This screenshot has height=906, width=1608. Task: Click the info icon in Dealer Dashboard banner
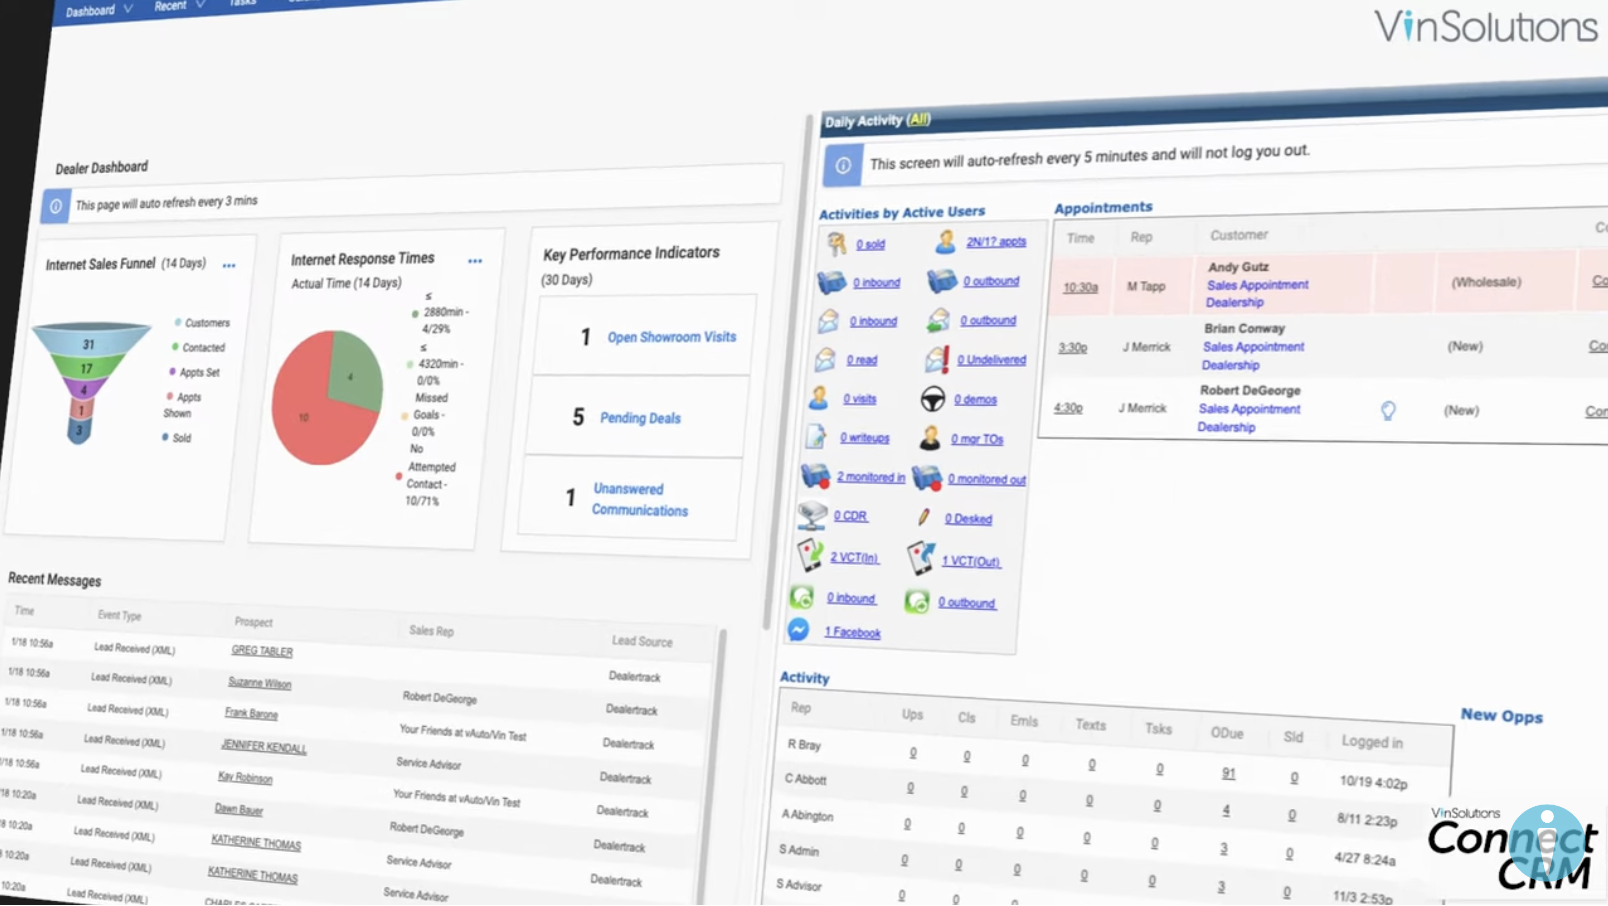(x=56, y=206)
